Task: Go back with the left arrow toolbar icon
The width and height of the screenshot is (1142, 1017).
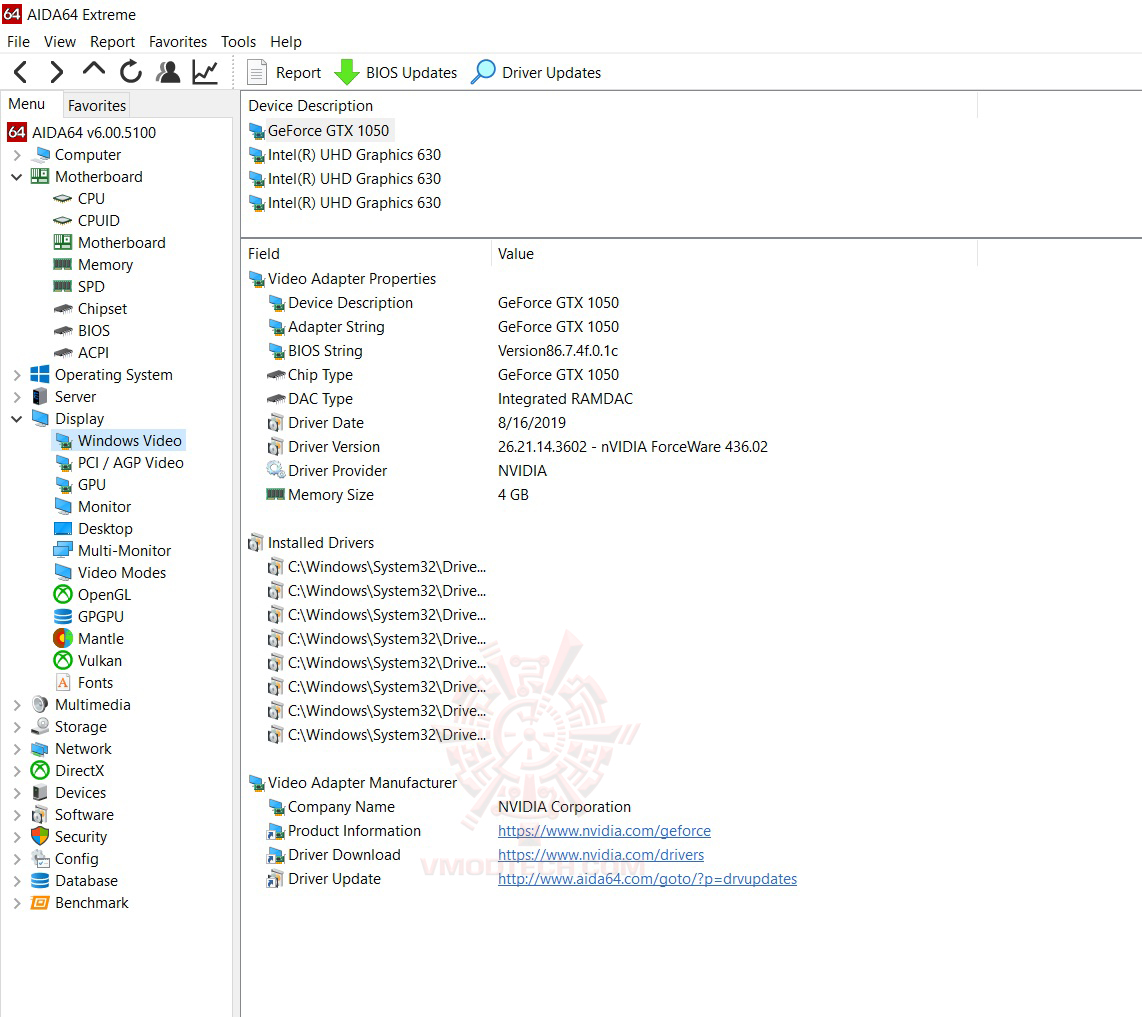Action: coord(20,72)
